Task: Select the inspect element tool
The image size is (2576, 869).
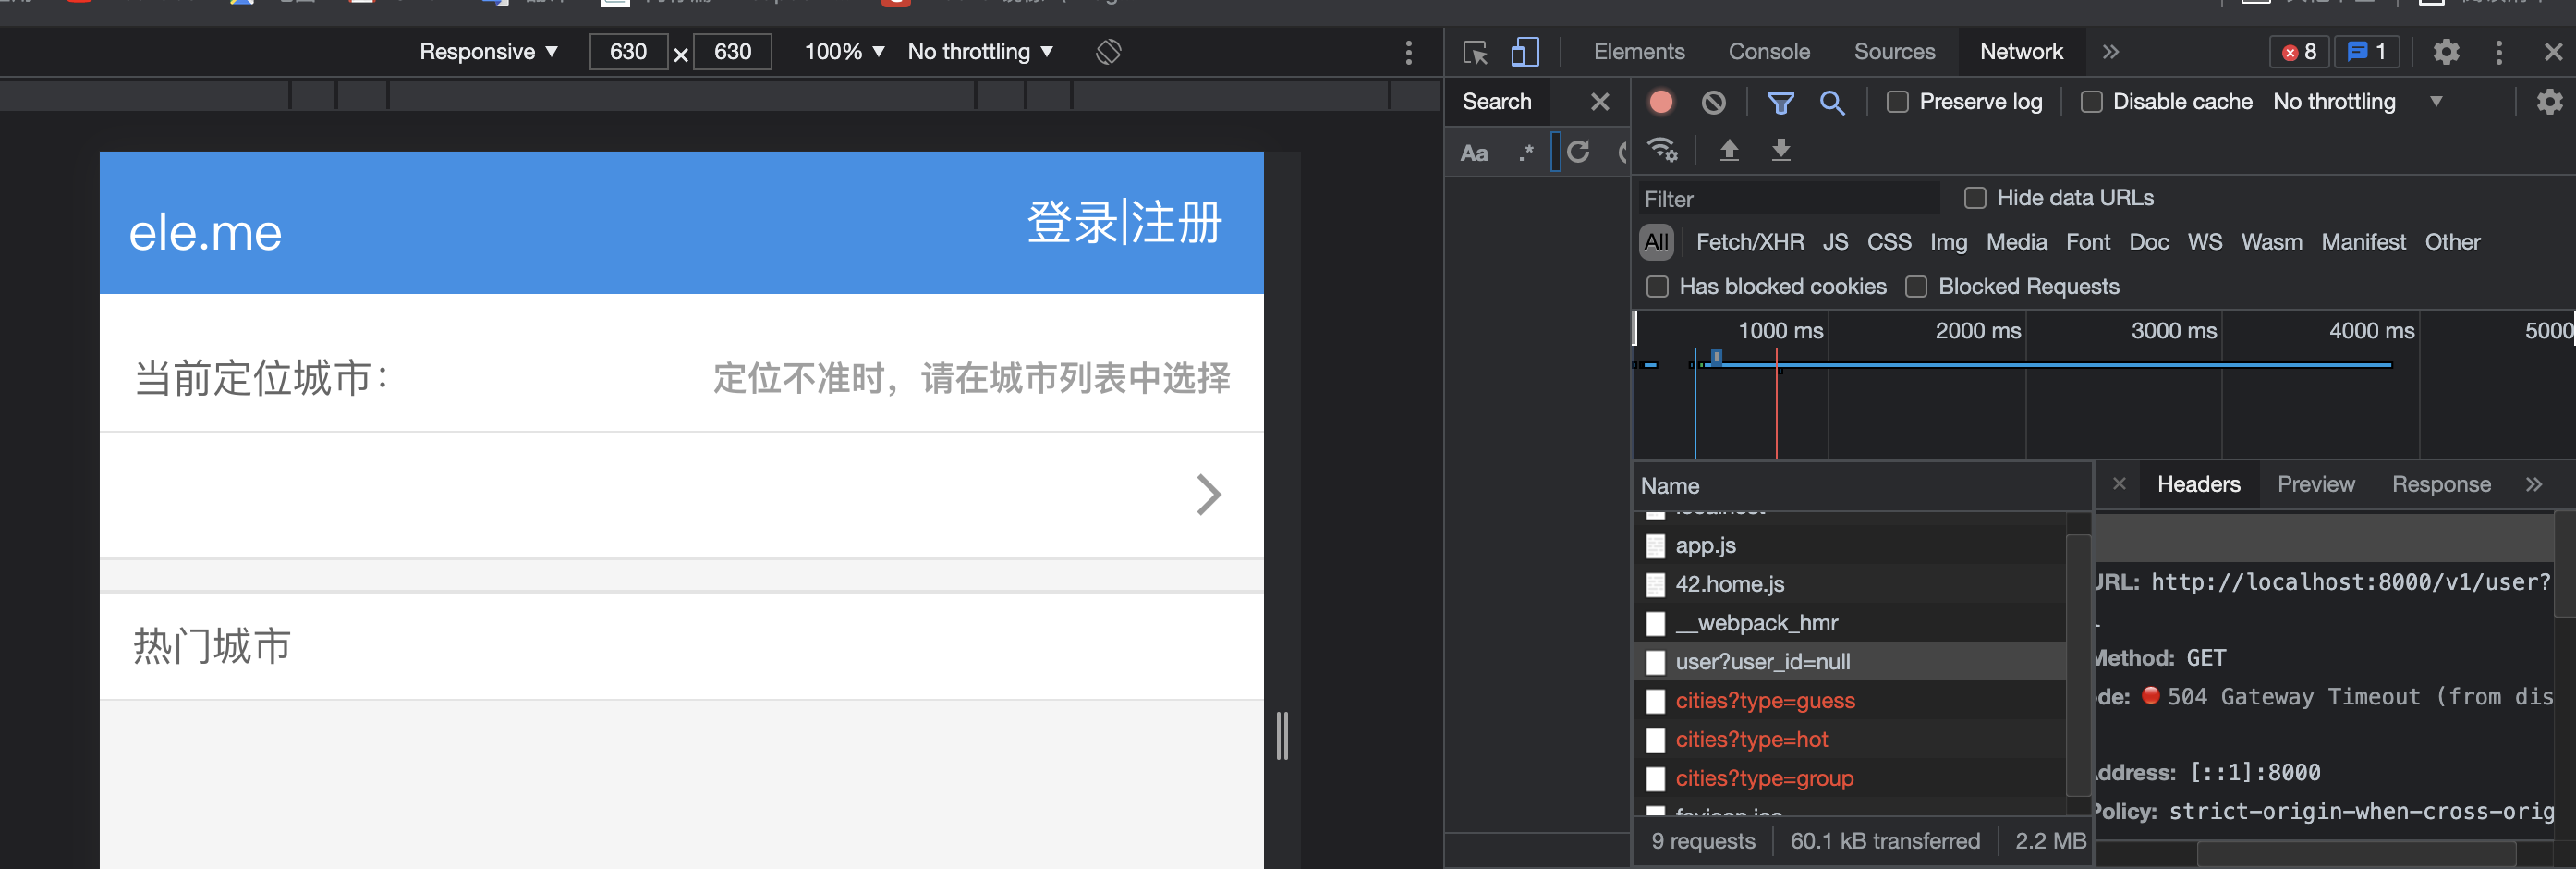Action: [1474, 52]
